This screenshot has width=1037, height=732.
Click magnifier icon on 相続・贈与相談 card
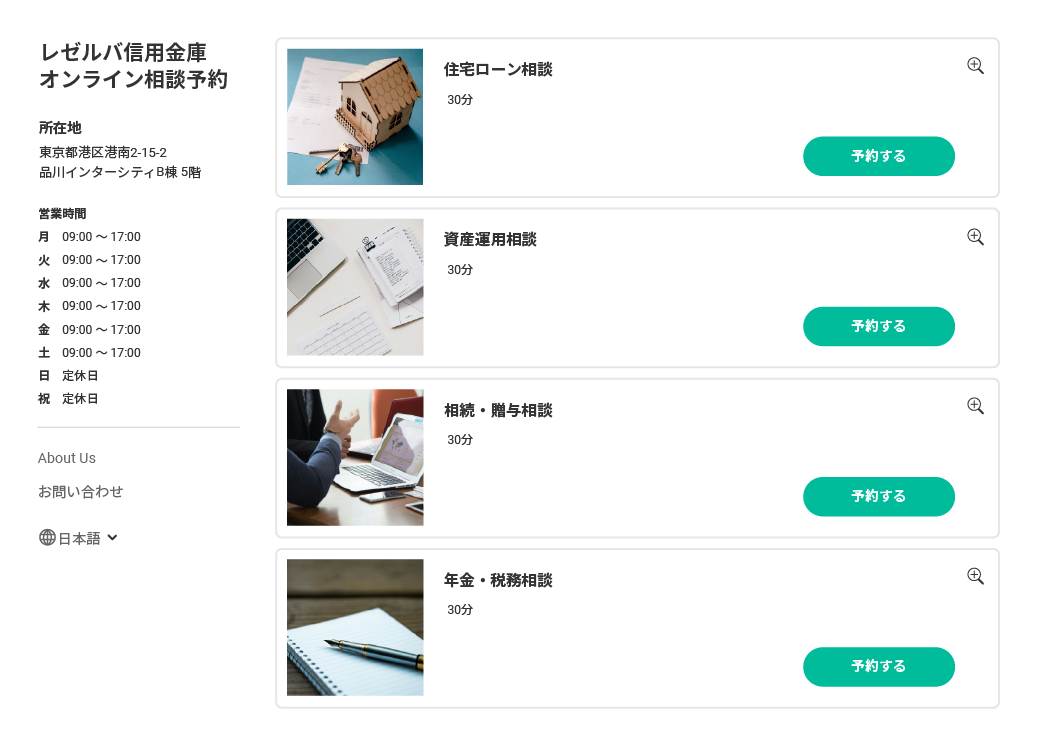pyautogui.click(x=975, y=406)
